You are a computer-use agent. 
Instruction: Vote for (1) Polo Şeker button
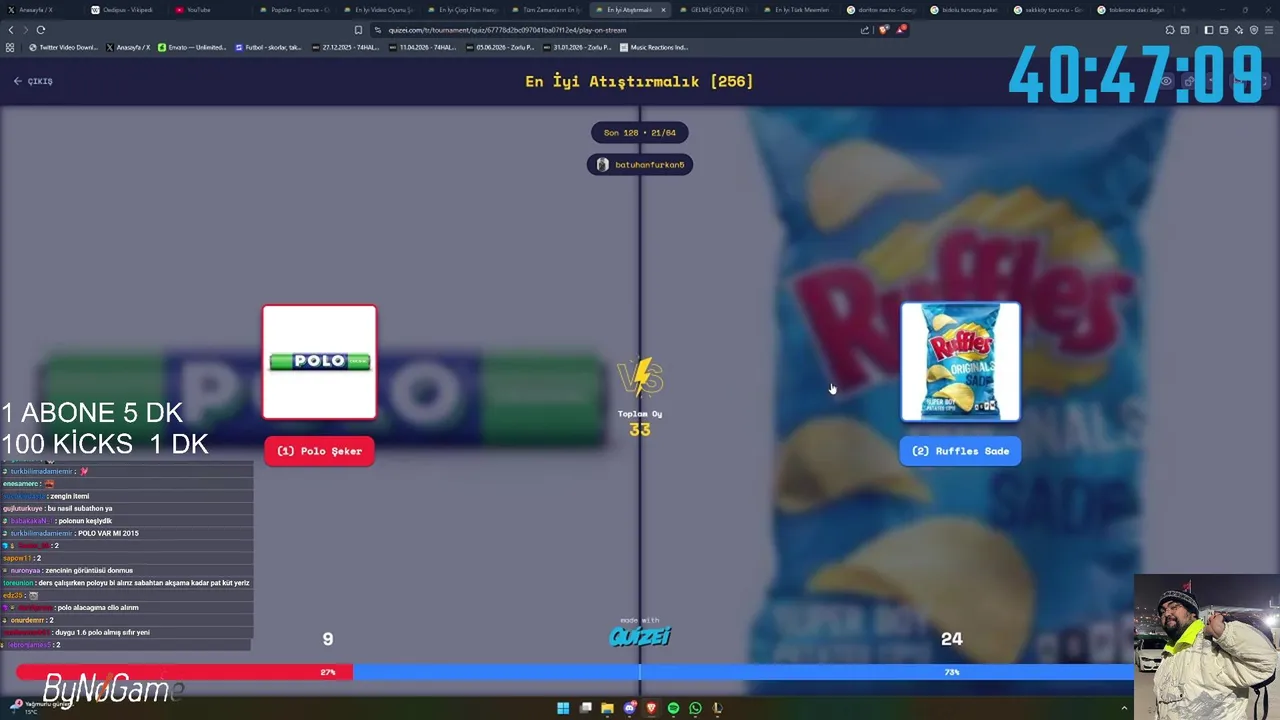319,451
